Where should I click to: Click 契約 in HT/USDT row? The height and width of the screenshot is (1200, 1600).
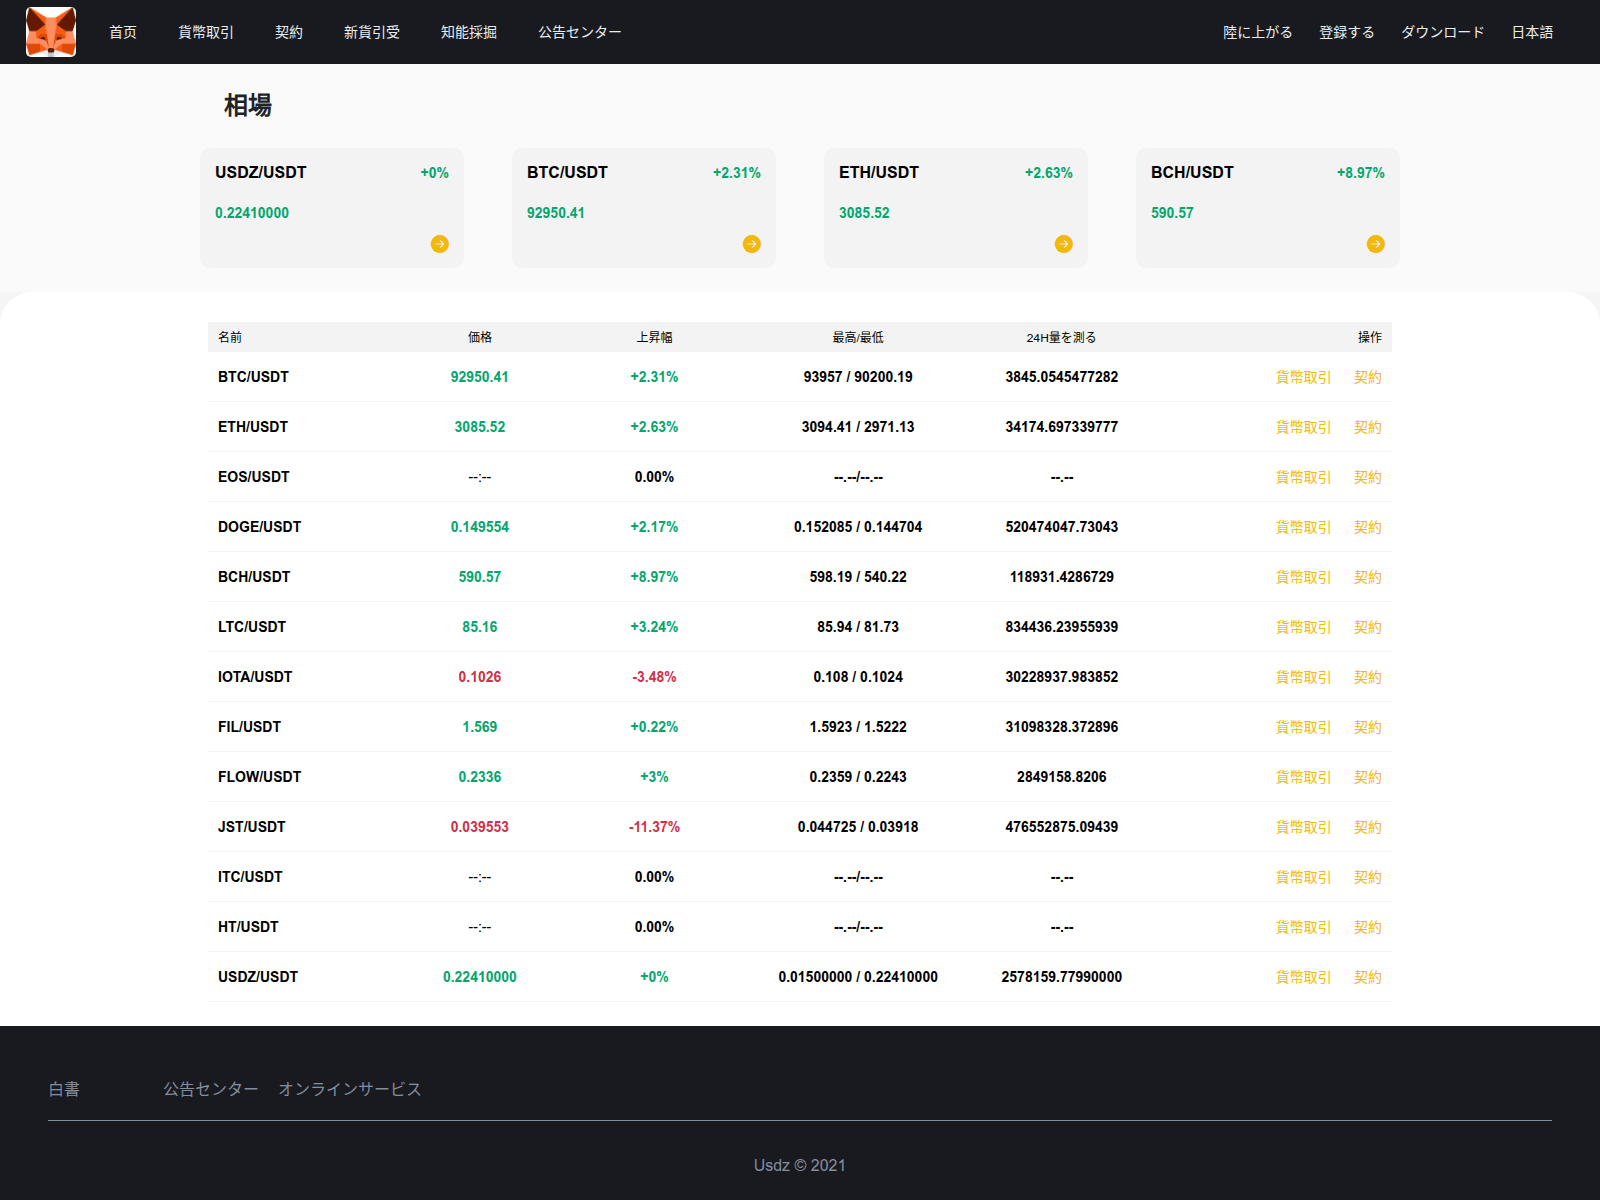pyautogui.click(x=1368, y=927)
